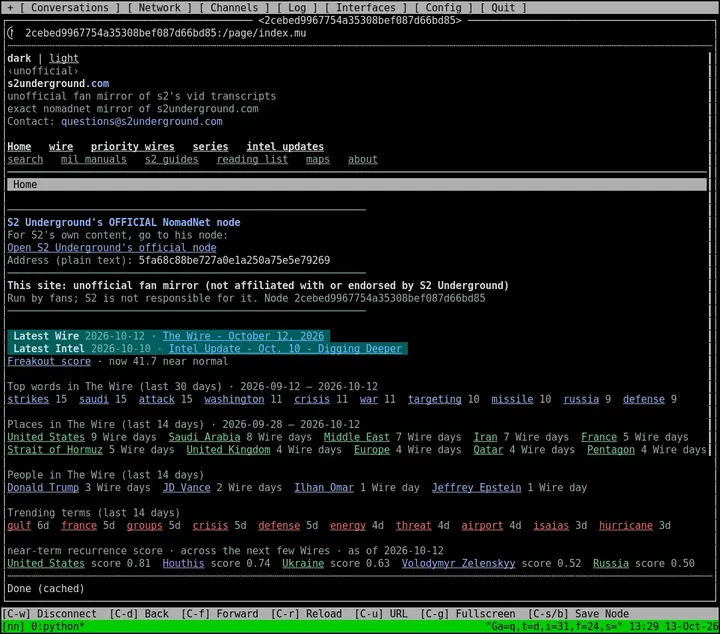Open The Wire - October 12, 2026
This screenshot has width=720, height=634.
pos(243,336)
